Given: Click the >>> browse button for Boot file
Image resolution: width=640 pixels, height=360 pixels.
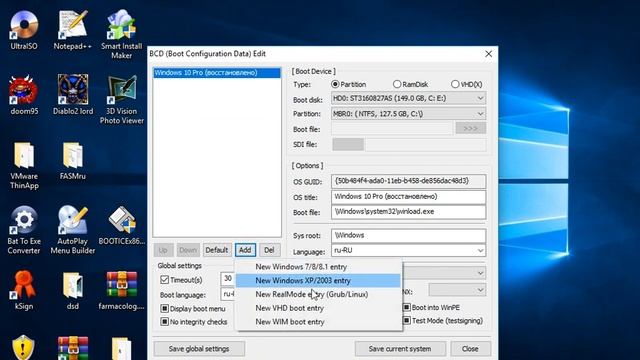Looking at the screenshot, I should click(x=470, y=129).
